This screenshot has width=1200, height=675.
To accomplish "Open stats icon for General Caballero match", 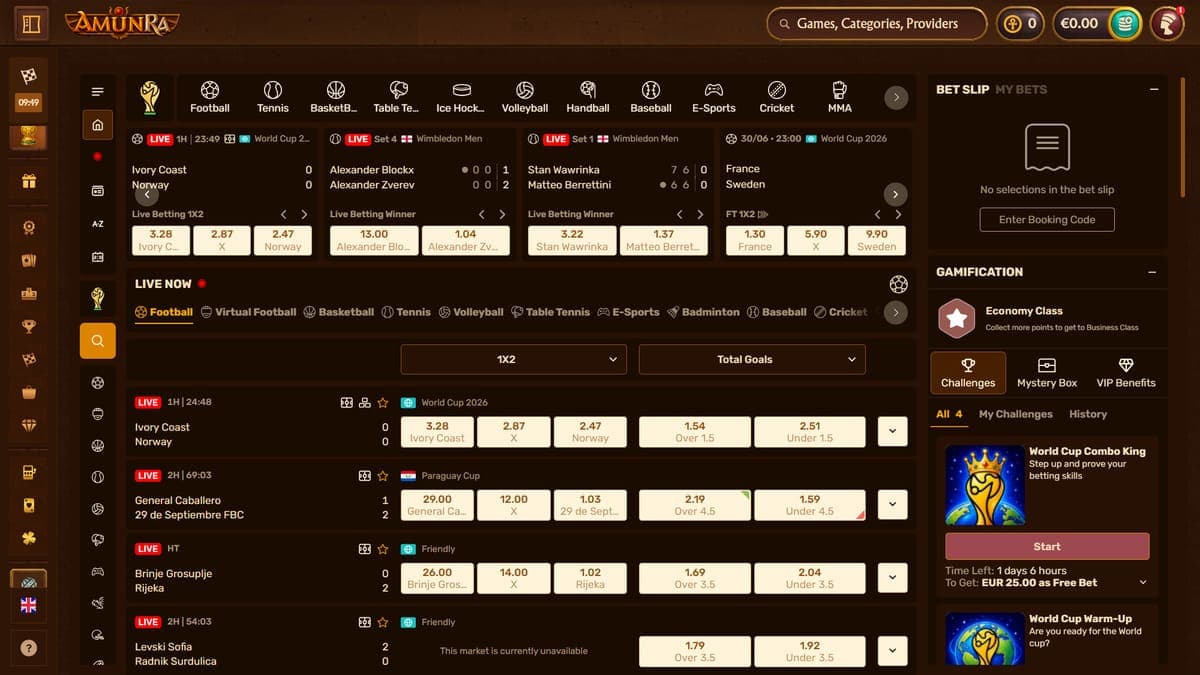I will 365,476.
